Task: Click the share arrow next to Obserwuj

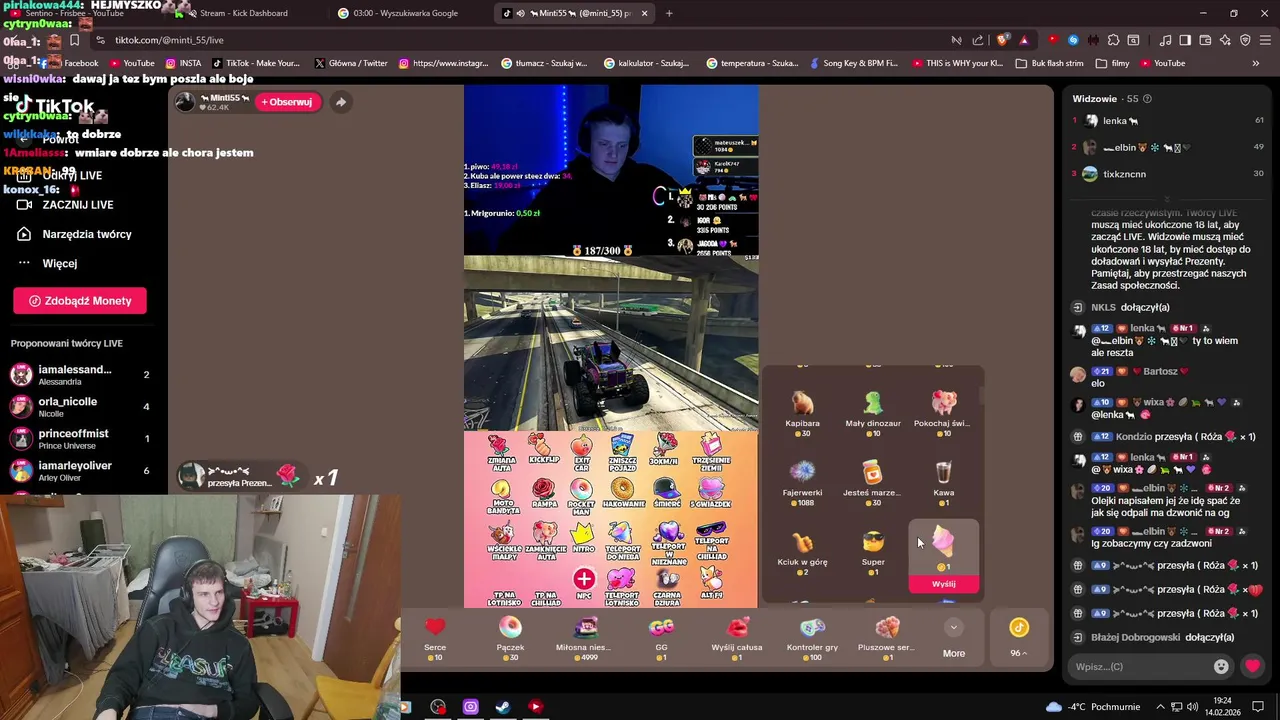Action: tap(340, 101)
